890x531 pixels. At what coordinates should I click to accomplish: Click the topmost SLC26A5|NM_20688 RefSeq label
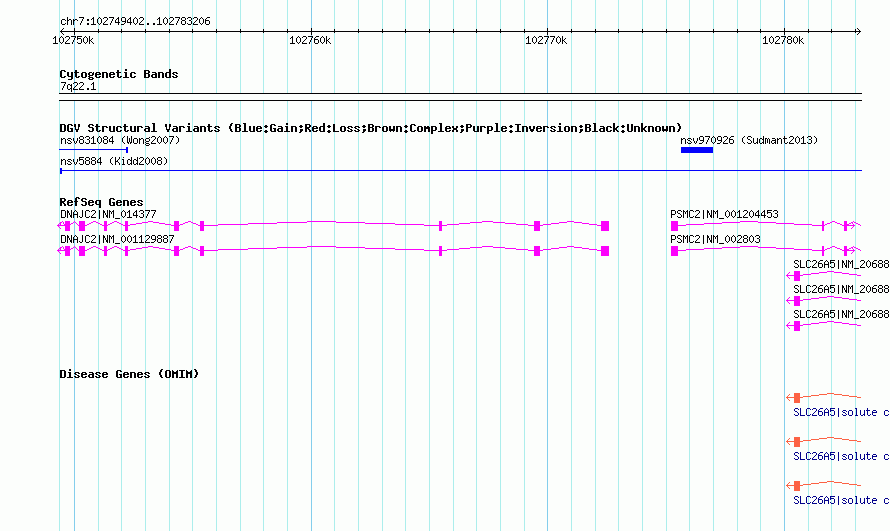click(x=841, y=264)
